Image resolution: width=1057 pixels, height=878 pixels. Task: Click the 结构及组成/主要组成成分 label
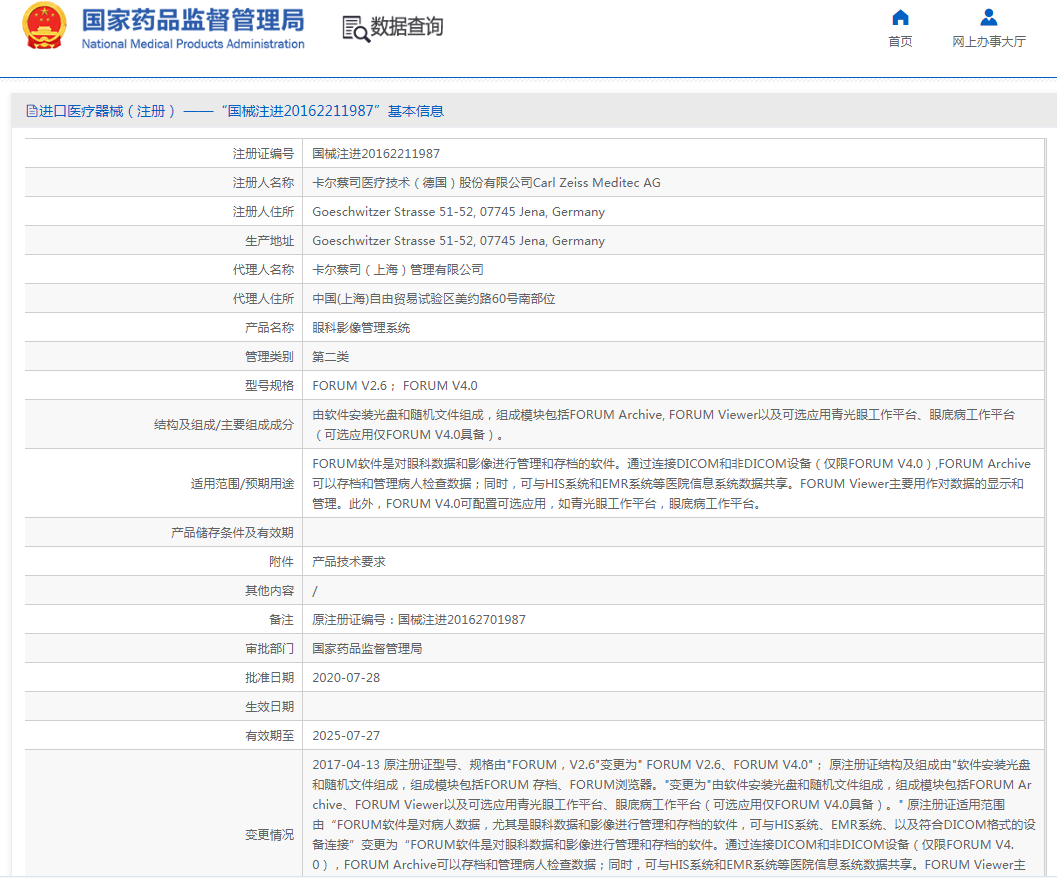point(224,425)
